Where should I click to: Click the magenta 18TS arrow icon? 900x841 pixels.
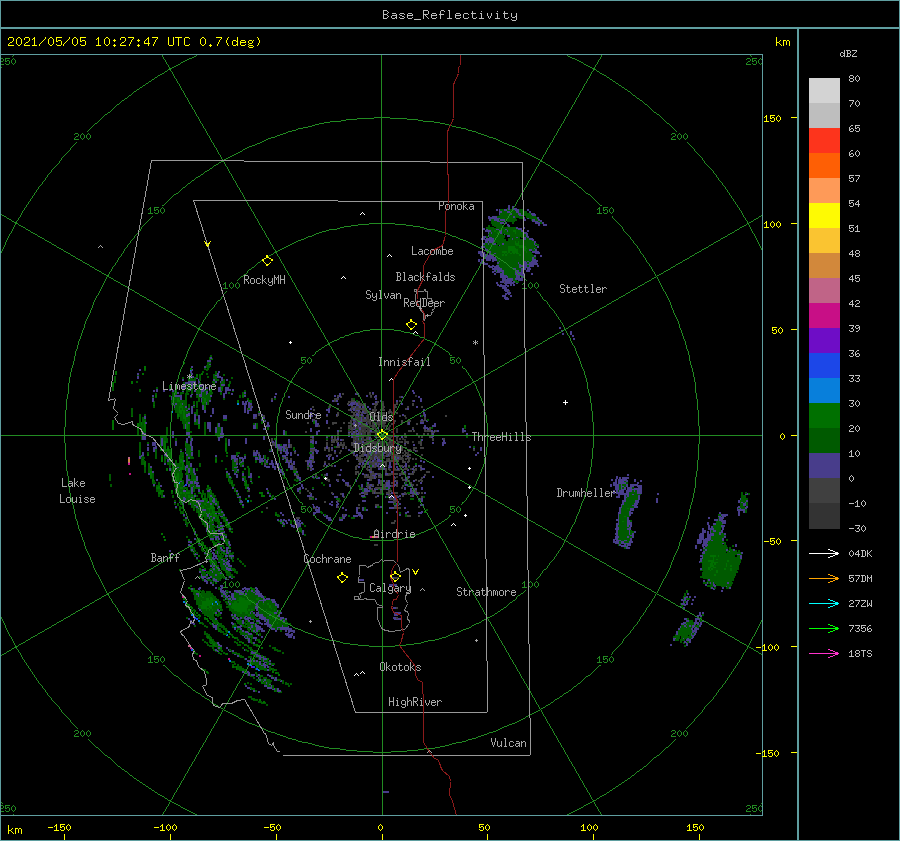pyautogui.click(x=824, y=653)
